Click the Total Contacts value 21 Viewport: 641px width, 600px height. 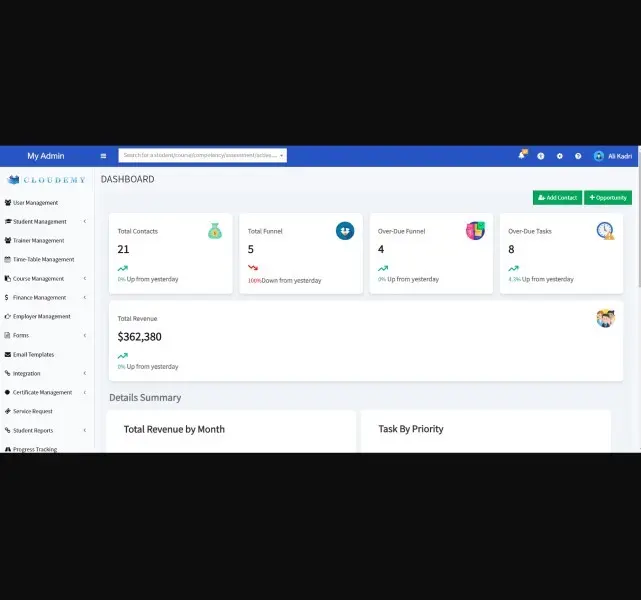[123, 249]
